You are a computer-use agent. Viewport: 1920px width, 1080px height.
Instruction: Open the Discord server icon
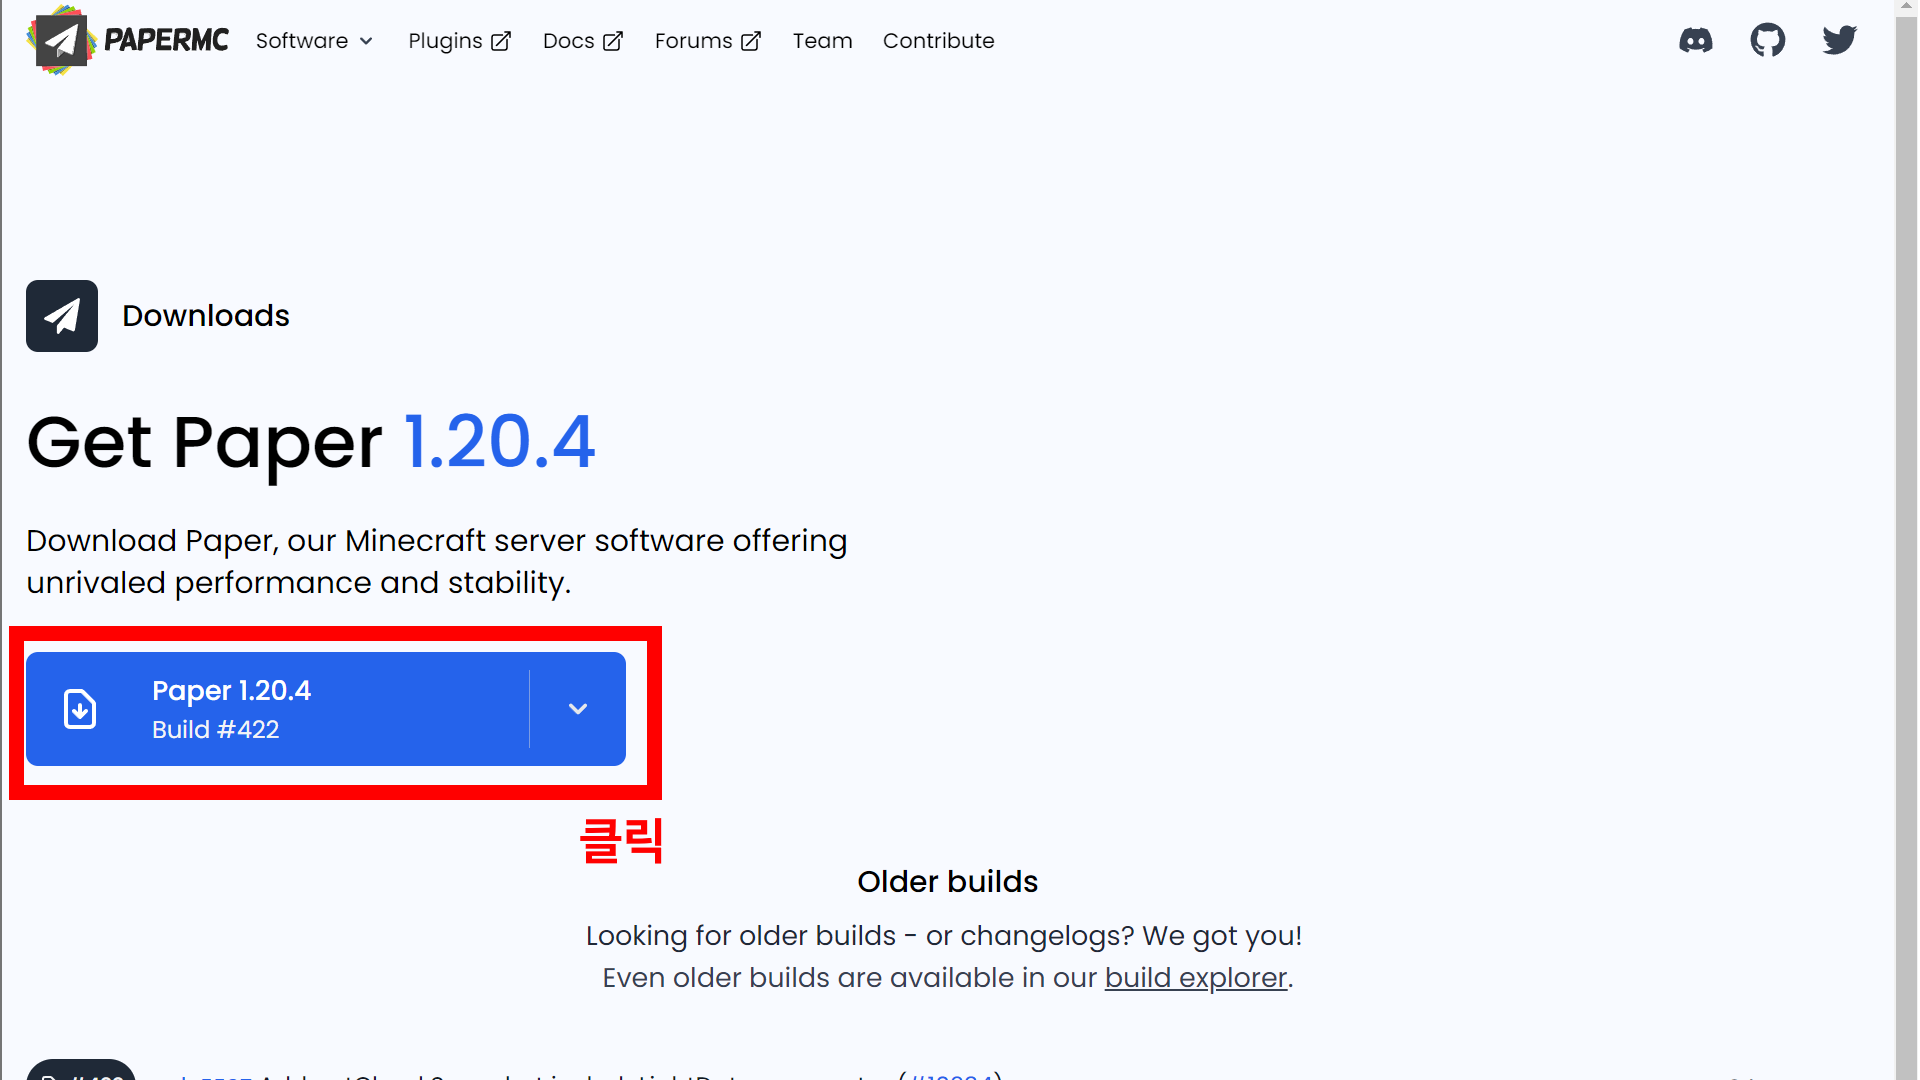(1695, 41)
